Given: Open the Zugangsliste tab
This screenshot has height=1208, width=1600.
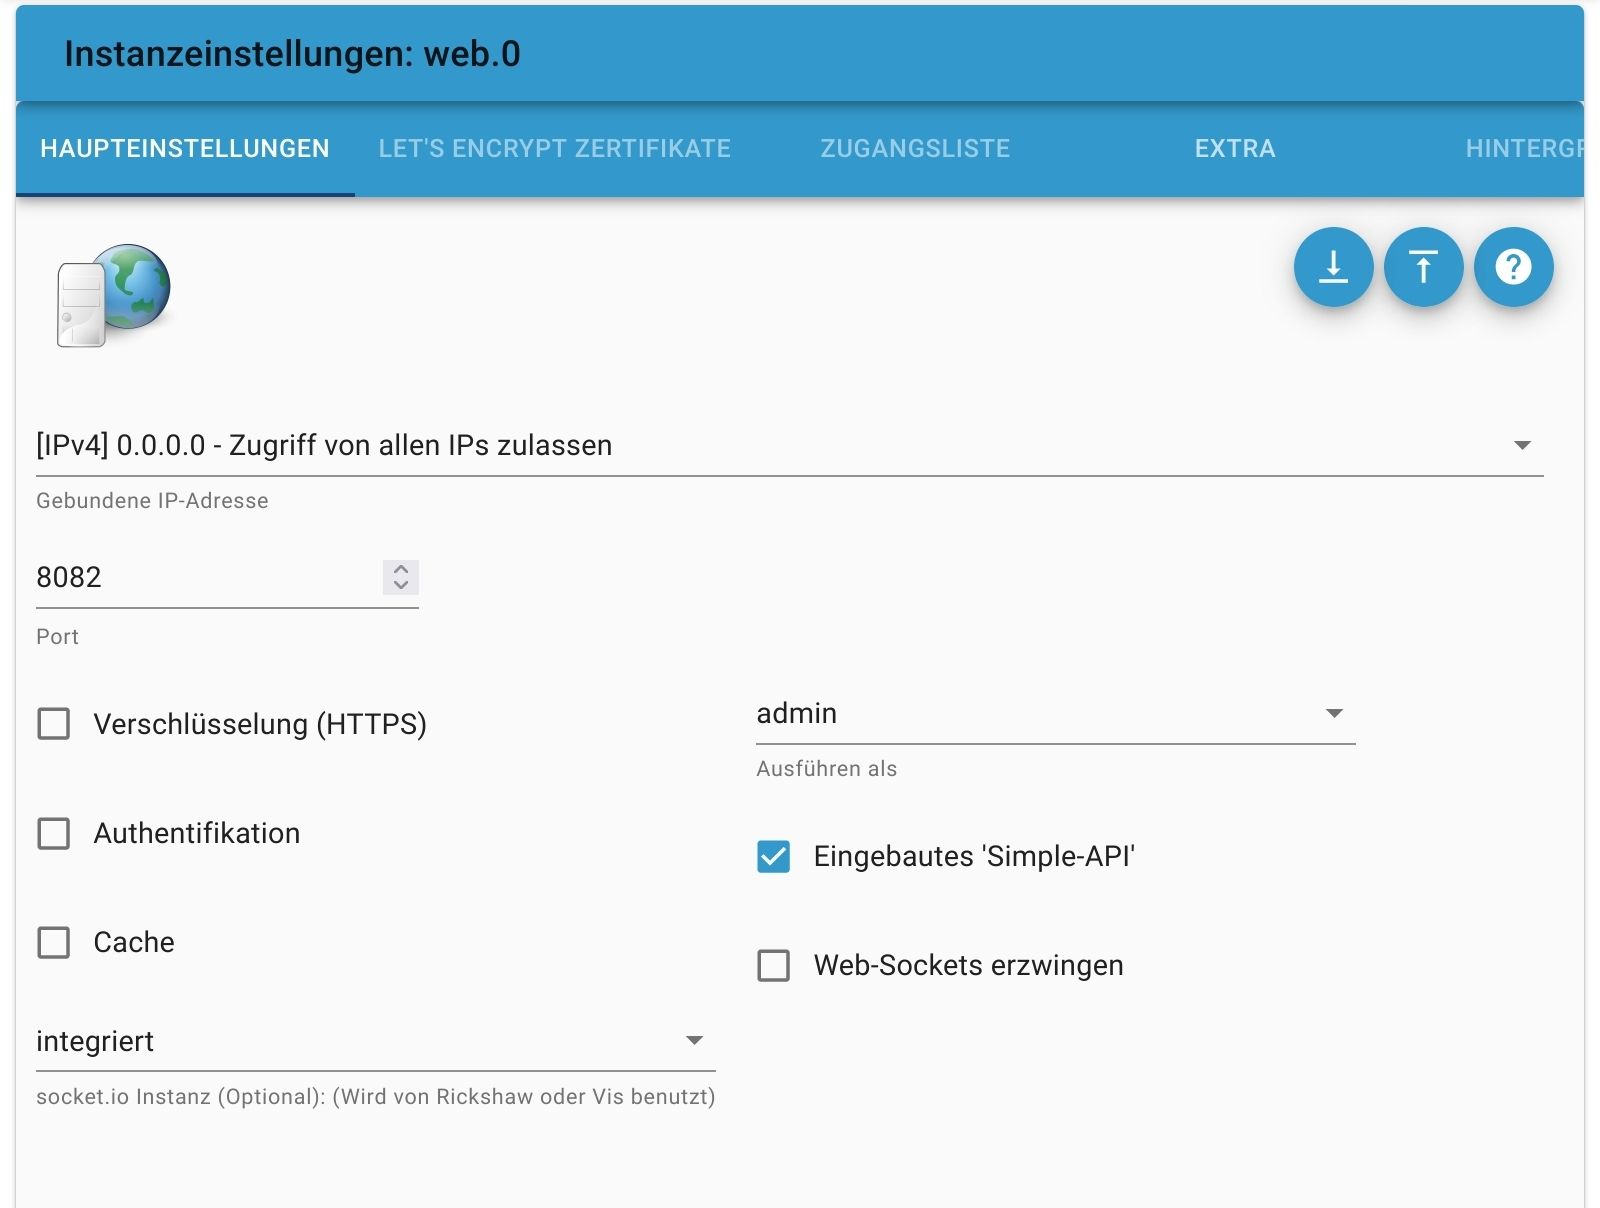Looking at the screenshot, I should 915,149.
